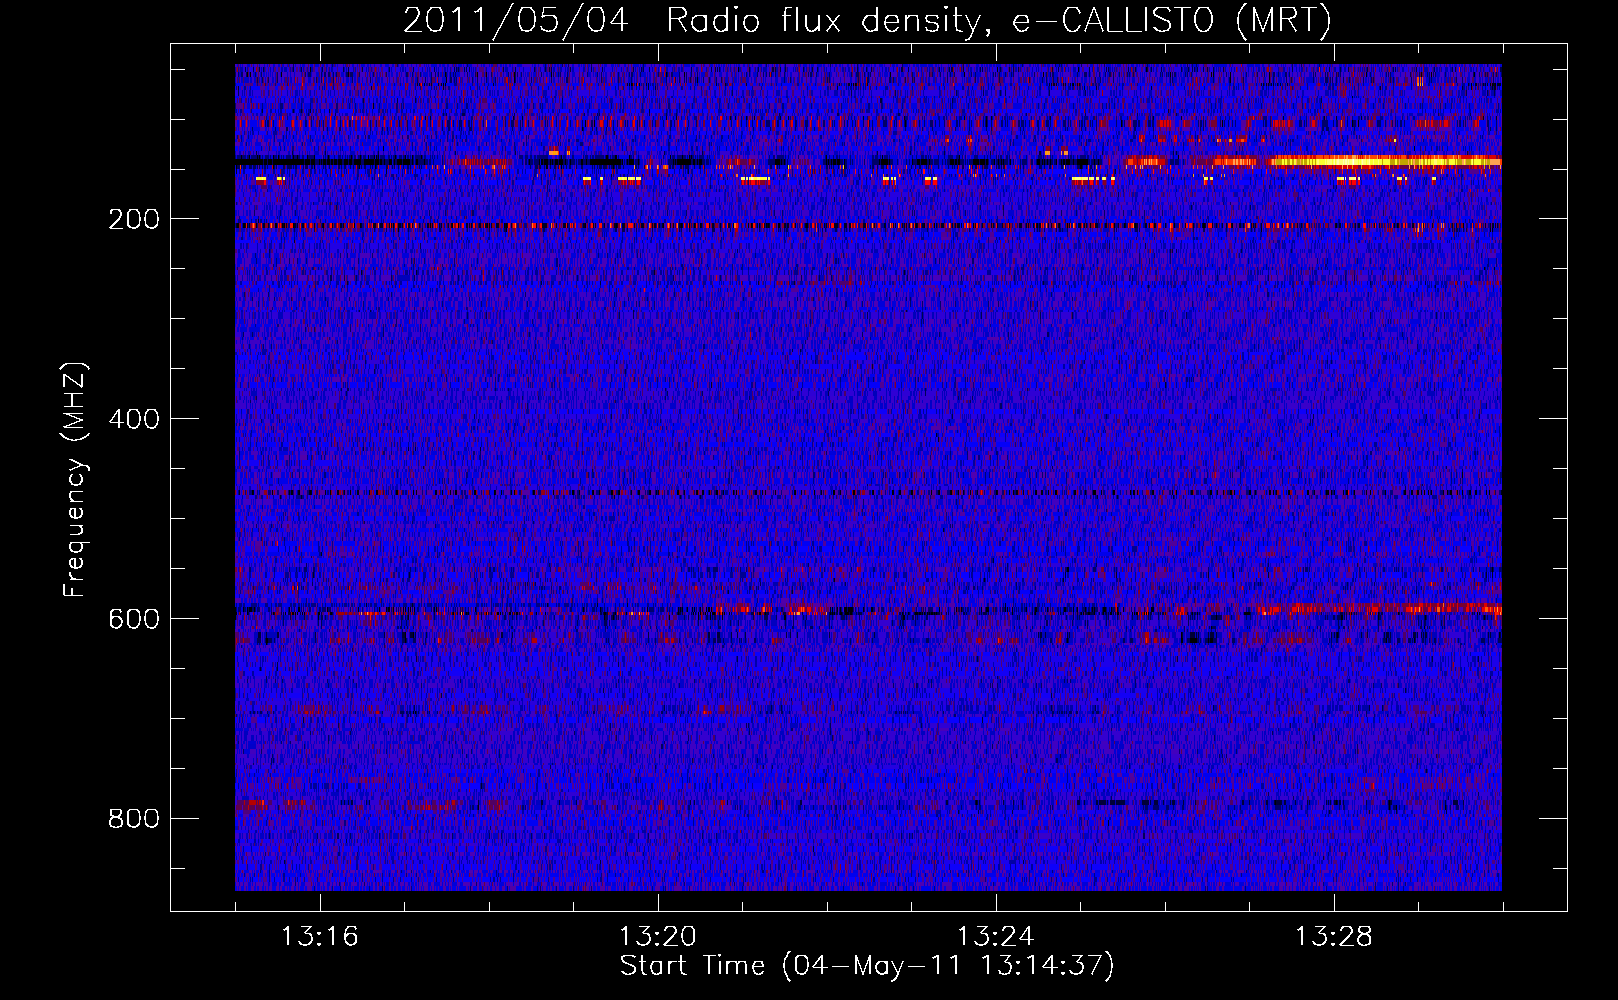Click the "Start Time (04-May-11 13:14:37)" label
This screenshot has width=1618, height=1000.
pyautogui.click(x=867, y=966)
